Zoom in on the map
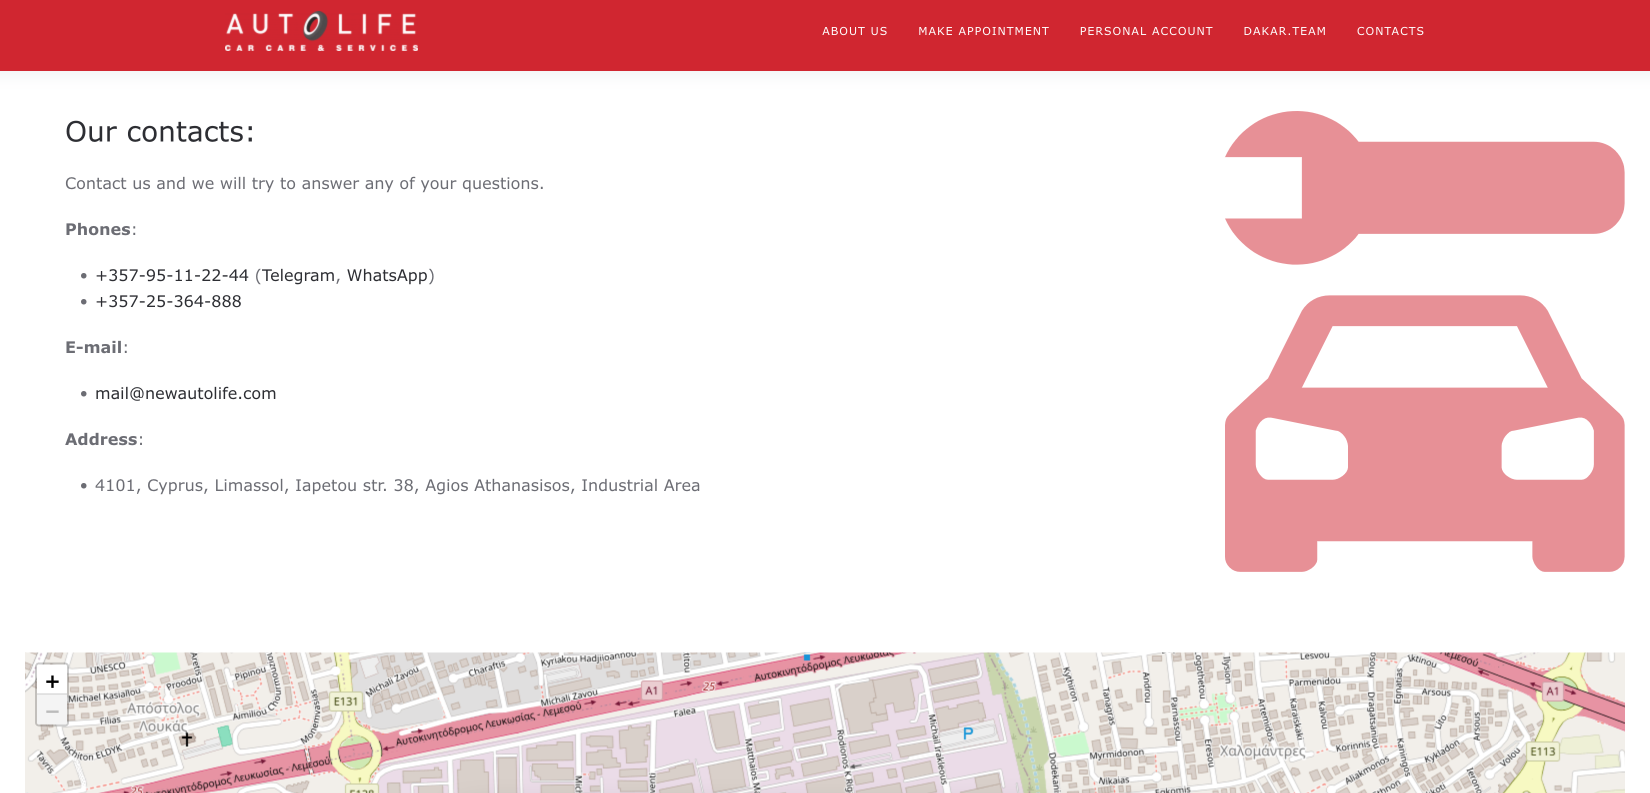This screenshot has width=1650, height=793. point(52,681)
